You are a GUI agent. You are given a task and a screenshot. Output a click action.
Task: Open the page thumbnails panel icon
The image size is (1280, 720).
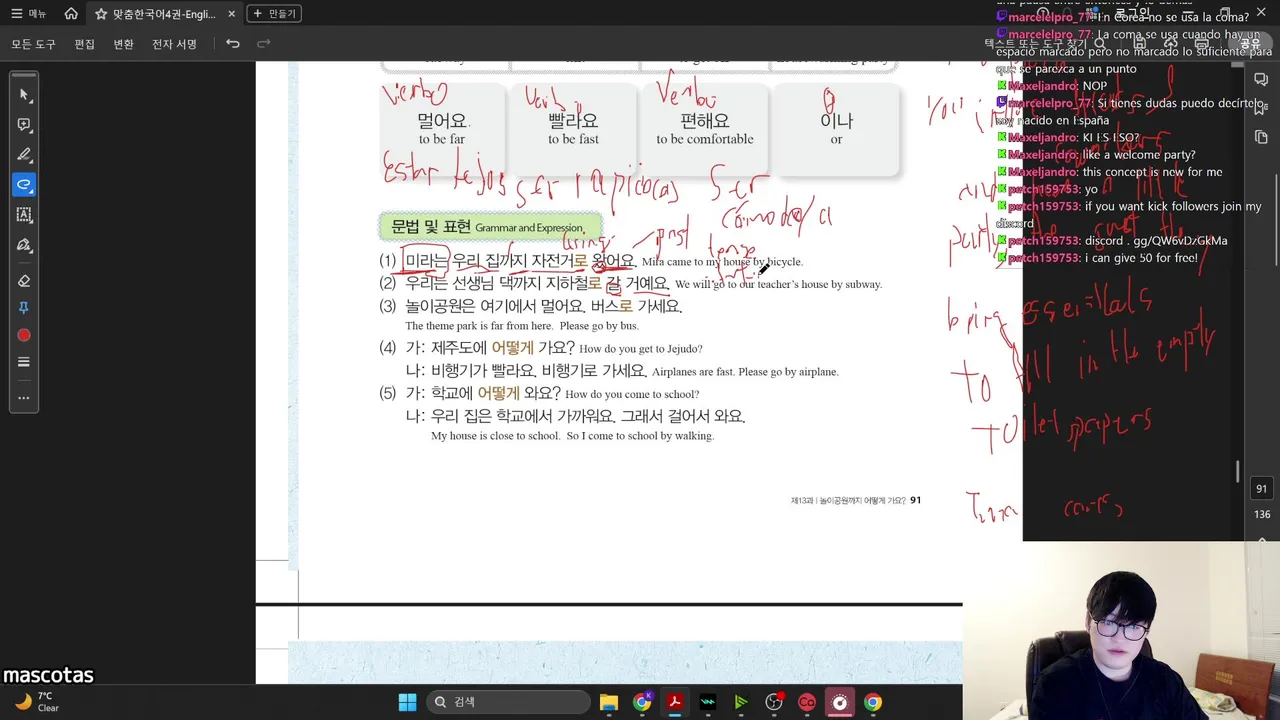1262,138
